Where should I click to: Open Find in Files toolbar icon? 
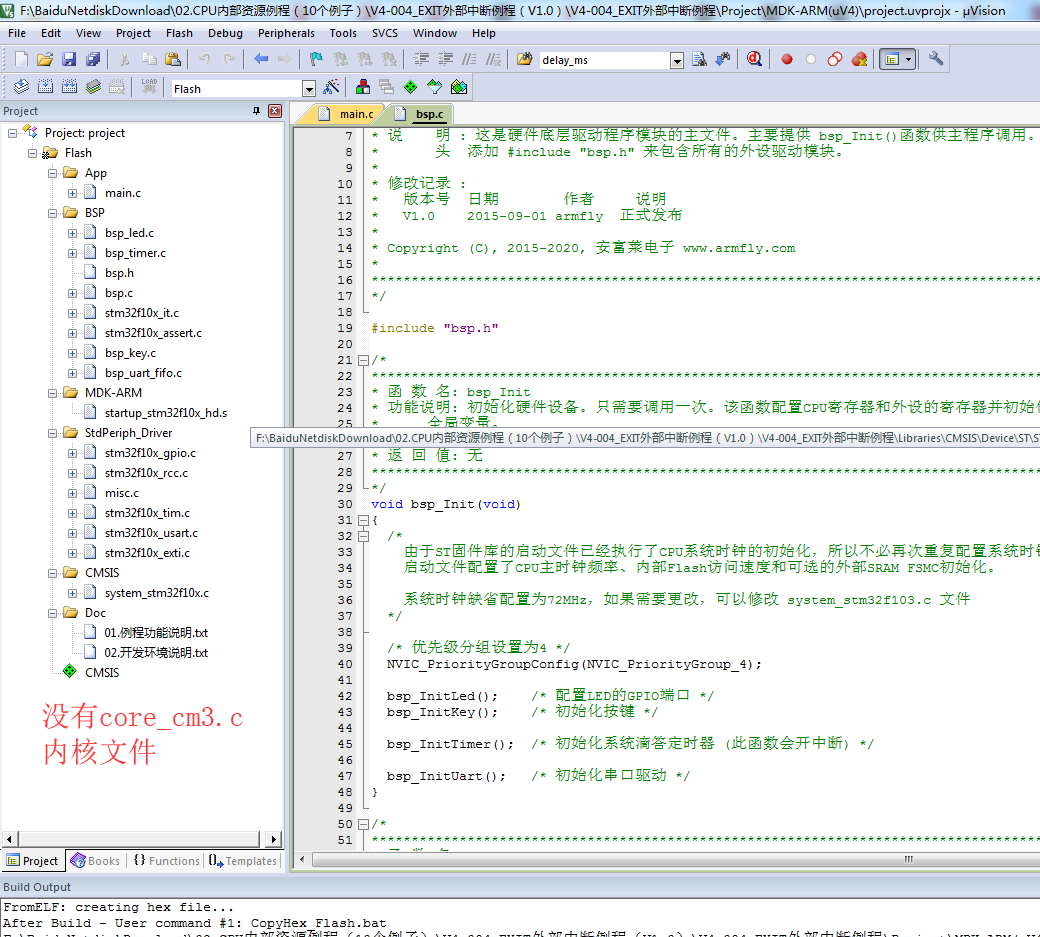524,60
